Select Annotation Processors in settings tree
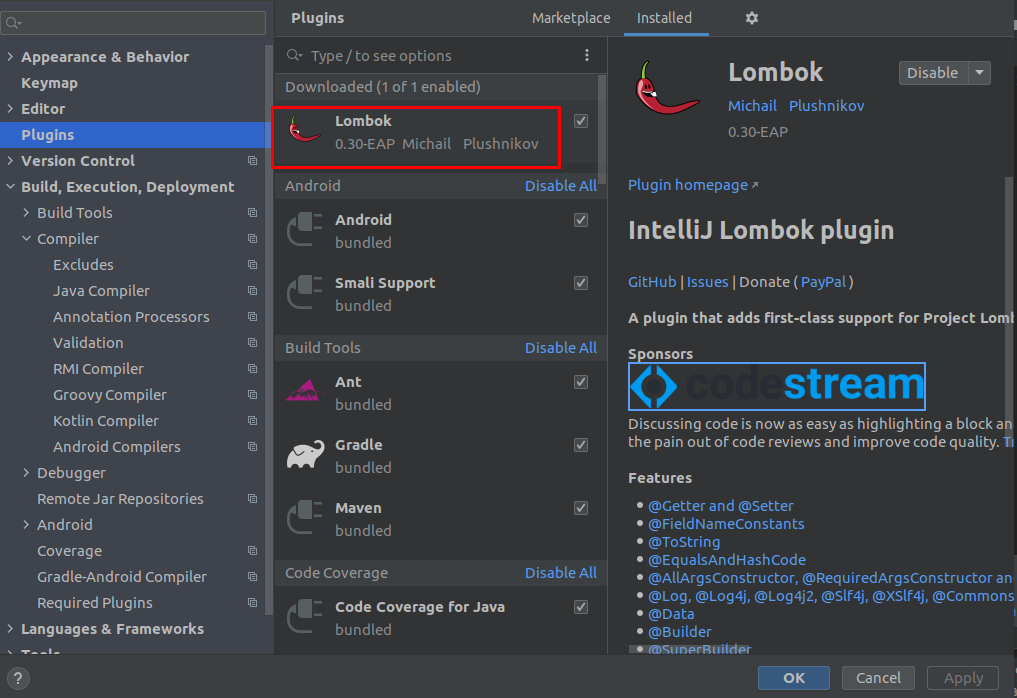The image size is (1017, 698). (x=131, y=317)
